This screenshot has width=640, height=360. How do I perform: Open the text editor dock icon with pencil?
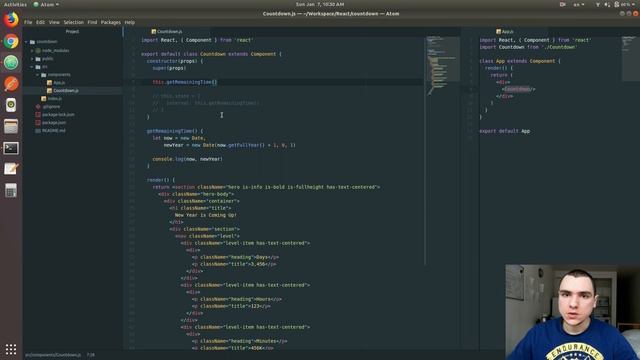11,169
